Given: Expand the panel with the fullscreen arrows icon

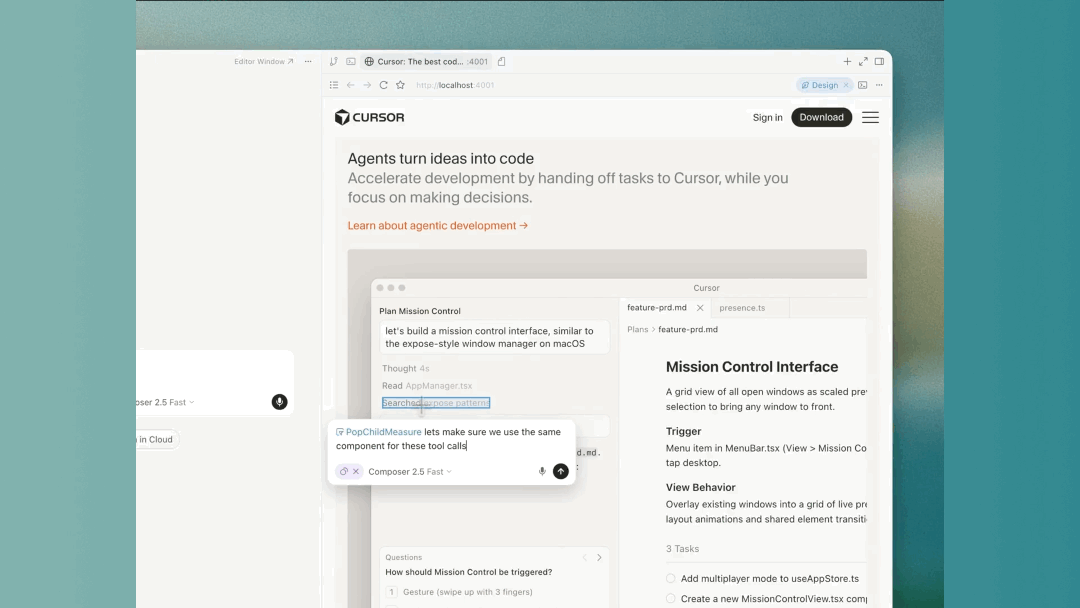Looking at the screenshot, I should (x=863, y=61).
